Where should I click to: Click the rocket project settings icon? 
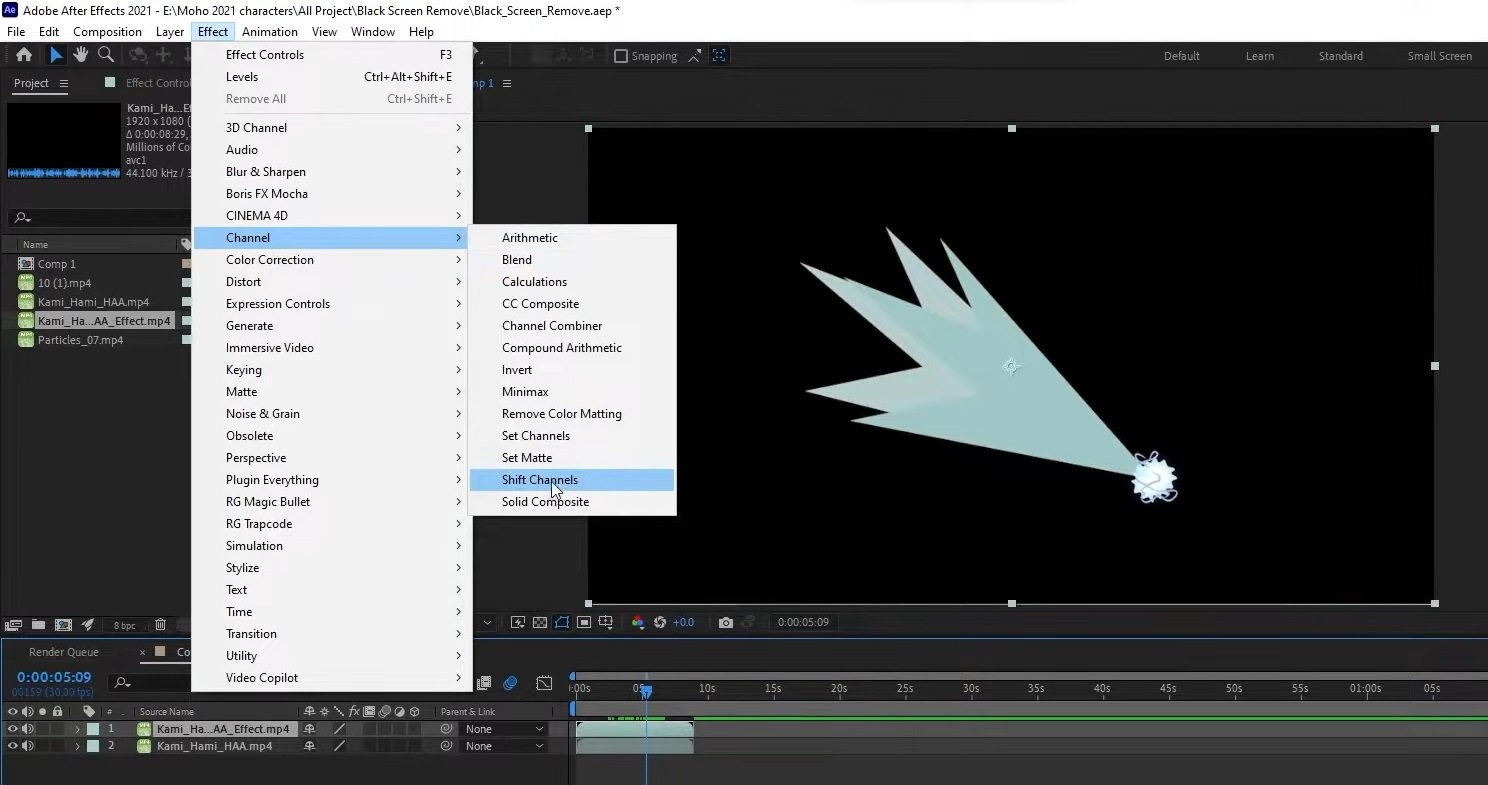88,625
